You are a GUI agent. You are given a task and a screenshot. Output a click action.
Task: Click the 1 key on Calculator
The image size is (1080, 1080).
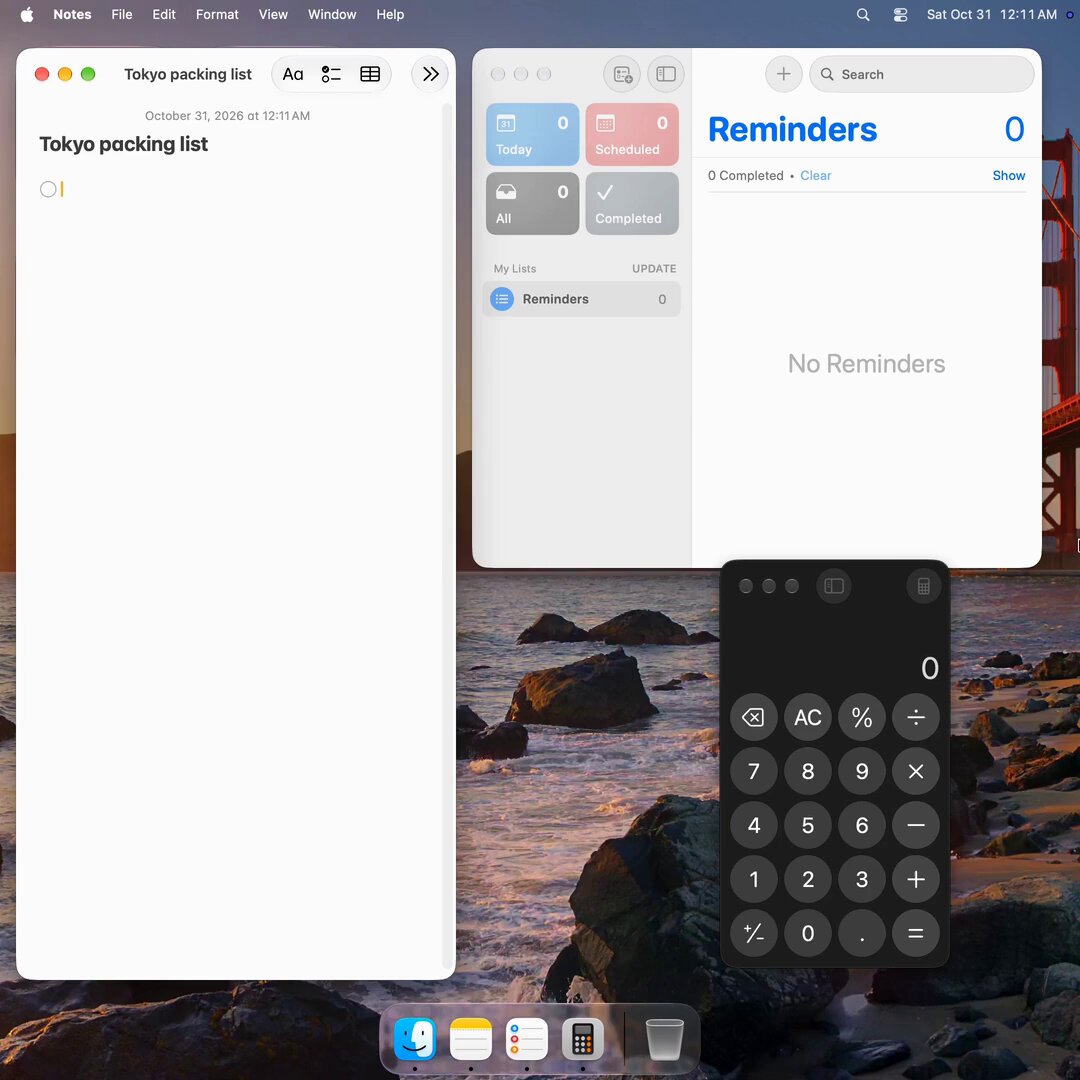coord(754,879)
